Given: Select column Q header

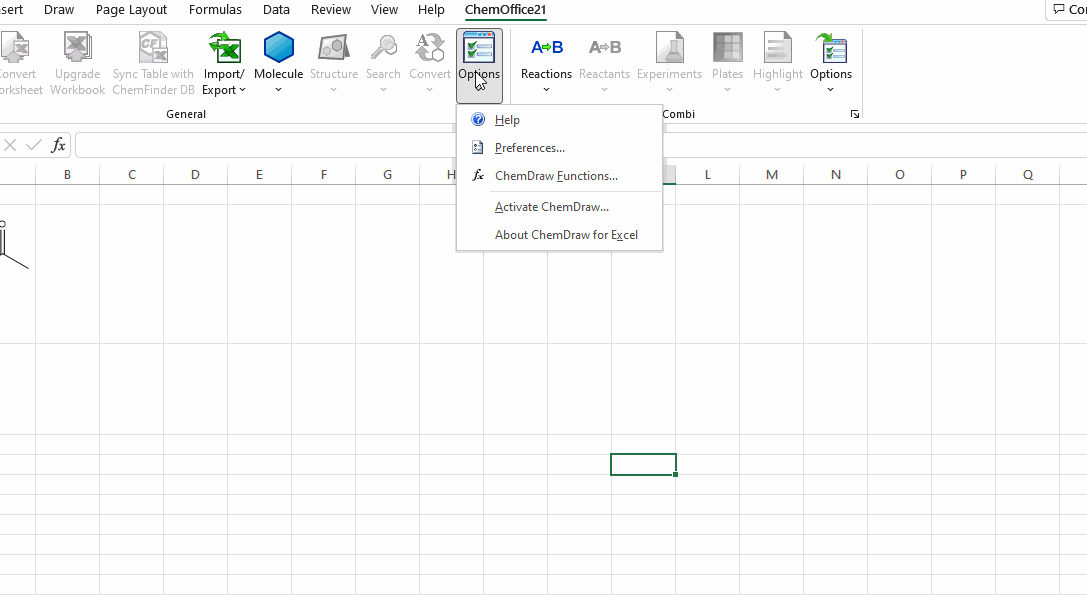Looking at the screenshot, I should click(1028, 175).
